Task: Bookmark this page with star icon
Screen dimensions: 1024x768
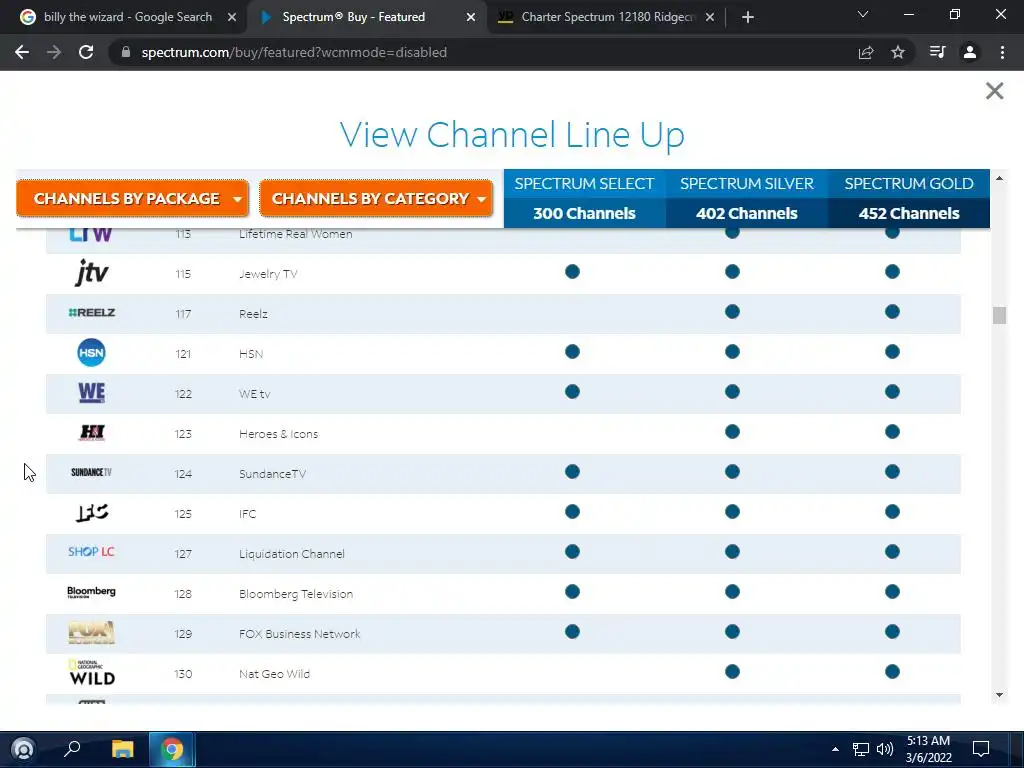Action: tap(898, 52)
